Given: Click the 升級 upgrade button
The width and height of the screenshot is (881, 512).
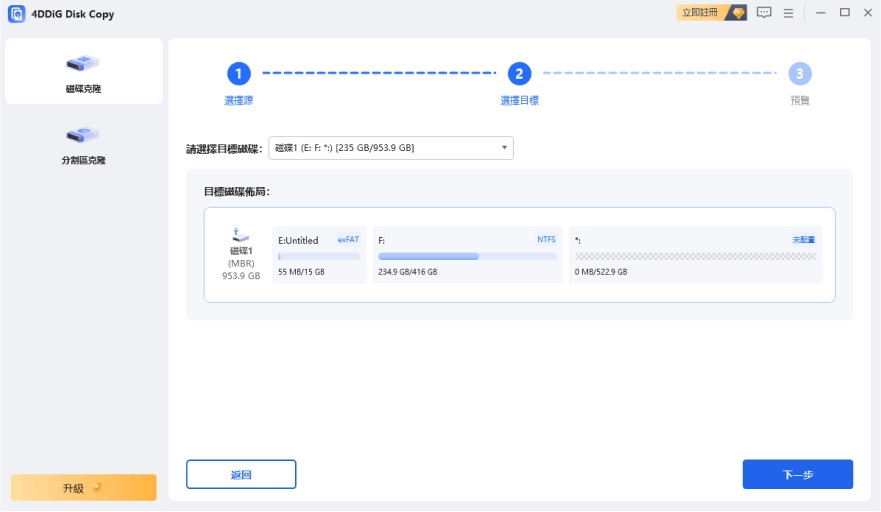Looking at the screenshot, I should click(83, 488).
